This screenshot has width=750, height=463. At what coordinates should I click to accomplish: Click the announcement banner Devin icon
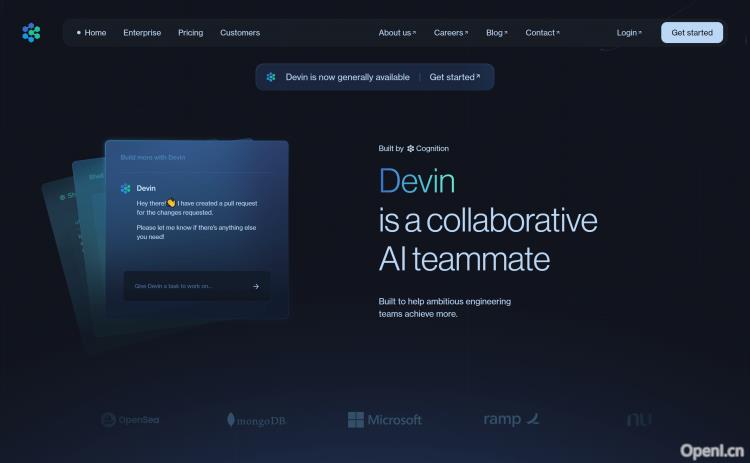tap(271, 77)
